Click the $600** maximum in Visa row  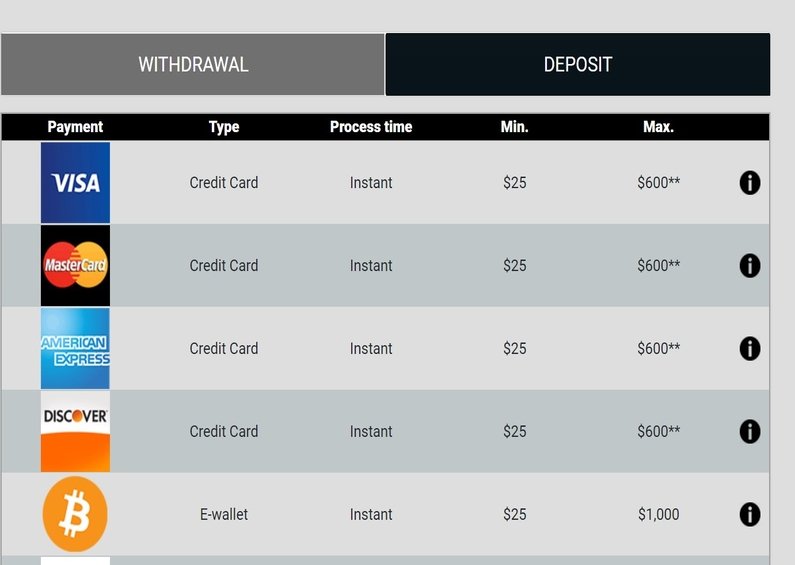[x=658, y=182]
